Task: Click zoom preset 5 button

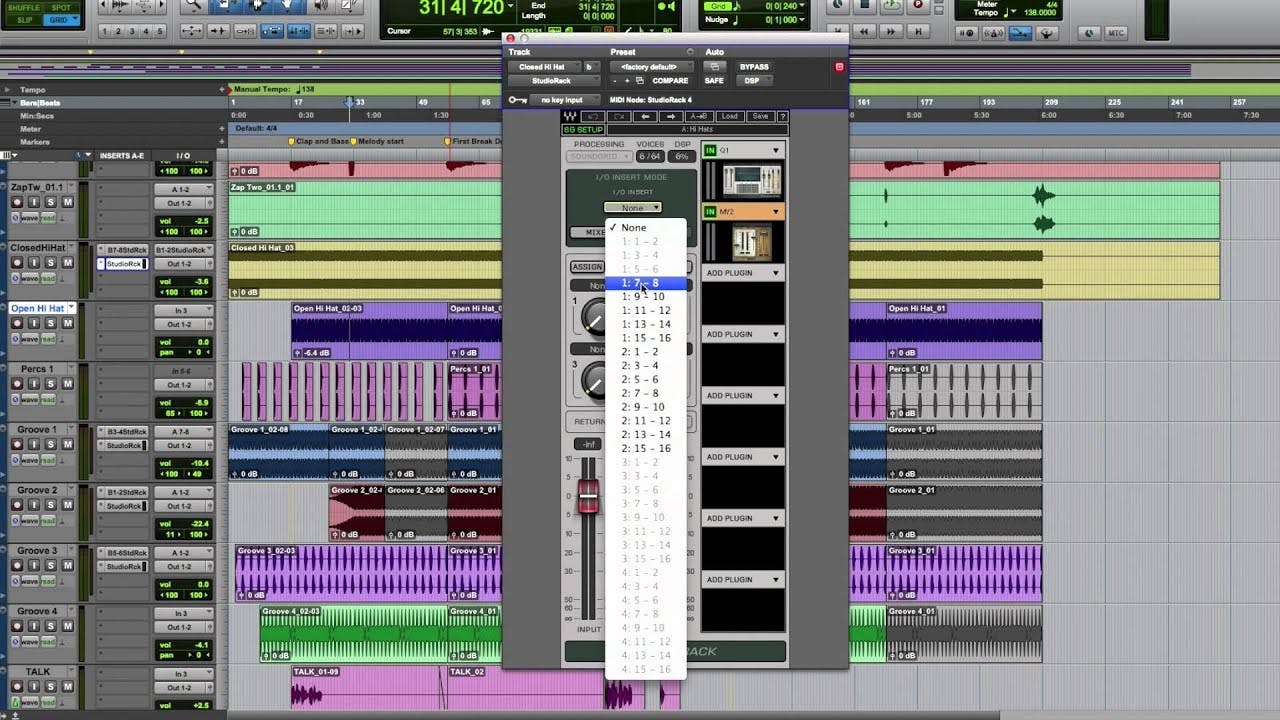Action: [x=160, y=31]
